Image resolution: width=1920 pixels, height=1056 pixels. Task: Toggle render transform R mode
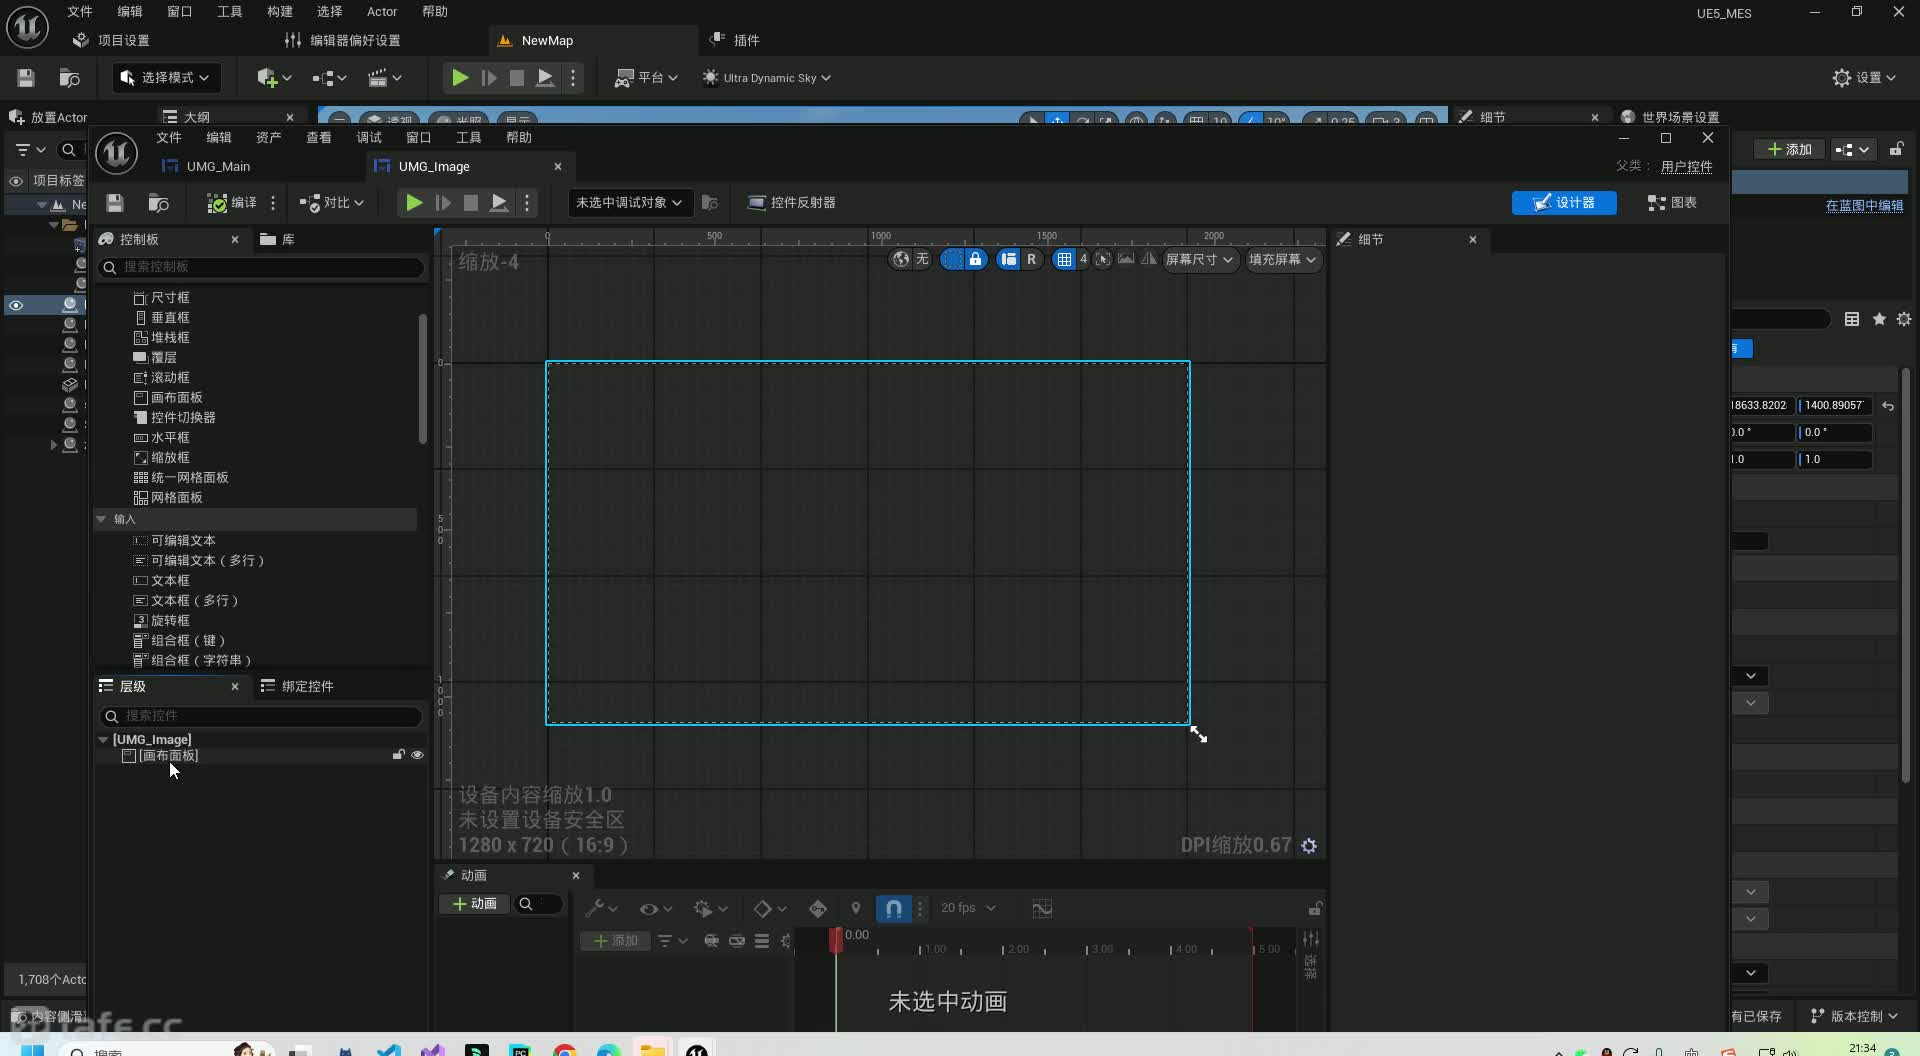click(1031, 260)
